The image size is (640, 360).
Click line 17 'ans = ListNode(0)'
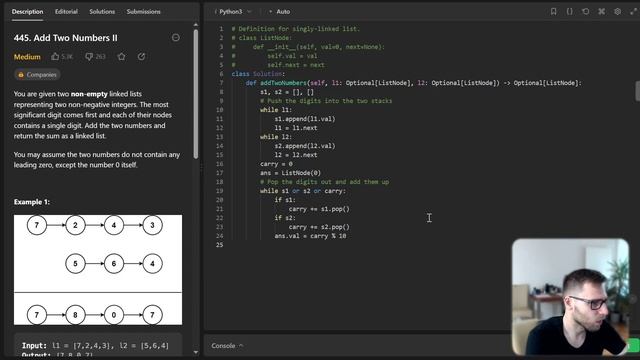(x=290, y=173)
